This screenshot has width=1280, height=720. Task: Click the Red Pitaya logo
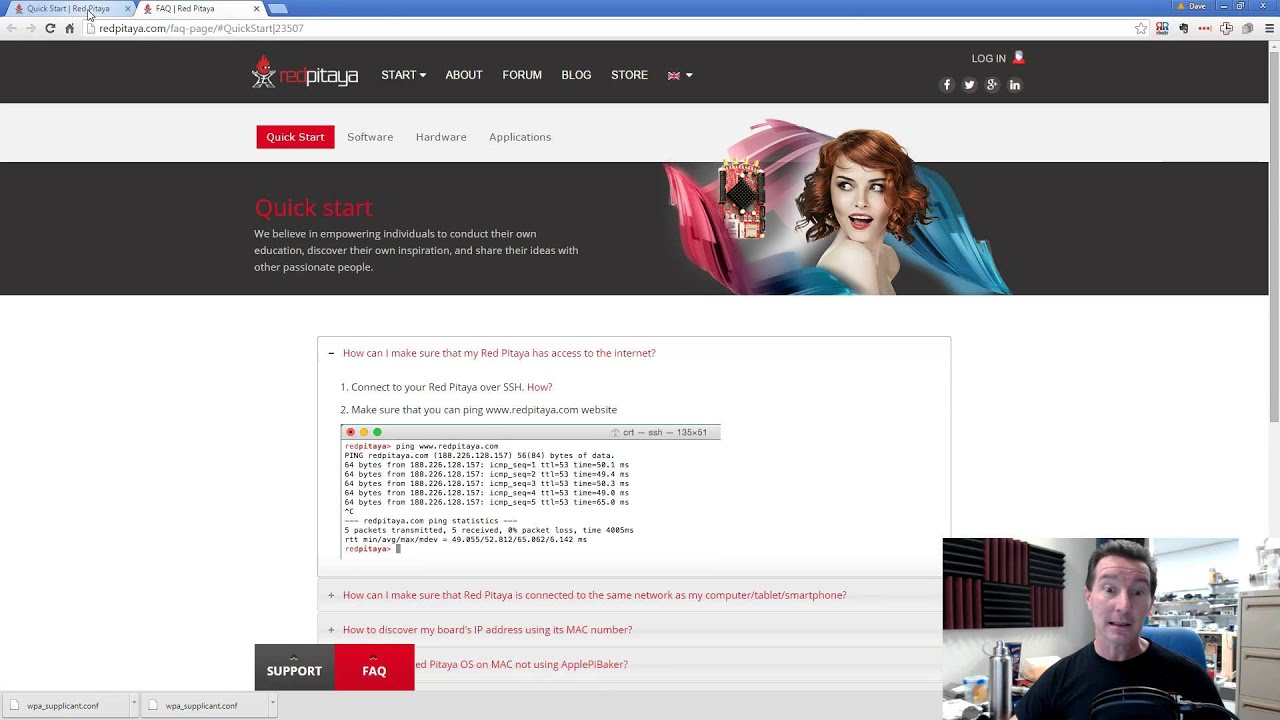pyautogui.click(x=305, y=74)
